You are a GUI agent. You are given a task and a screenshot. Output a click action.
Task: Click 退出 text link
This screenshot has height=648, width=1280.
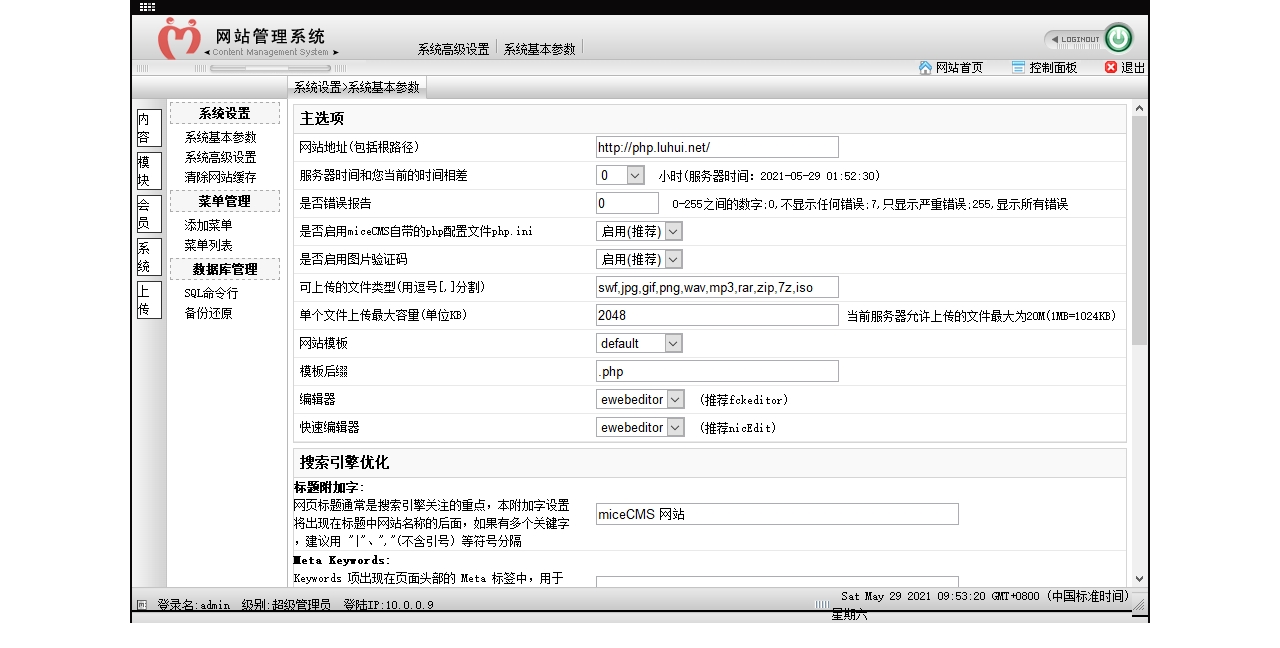tap(1133, 68)
